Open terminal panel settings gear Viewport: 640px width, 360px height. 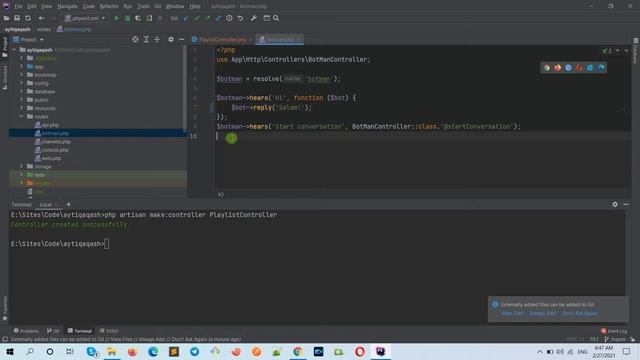[x=615, y=204]
